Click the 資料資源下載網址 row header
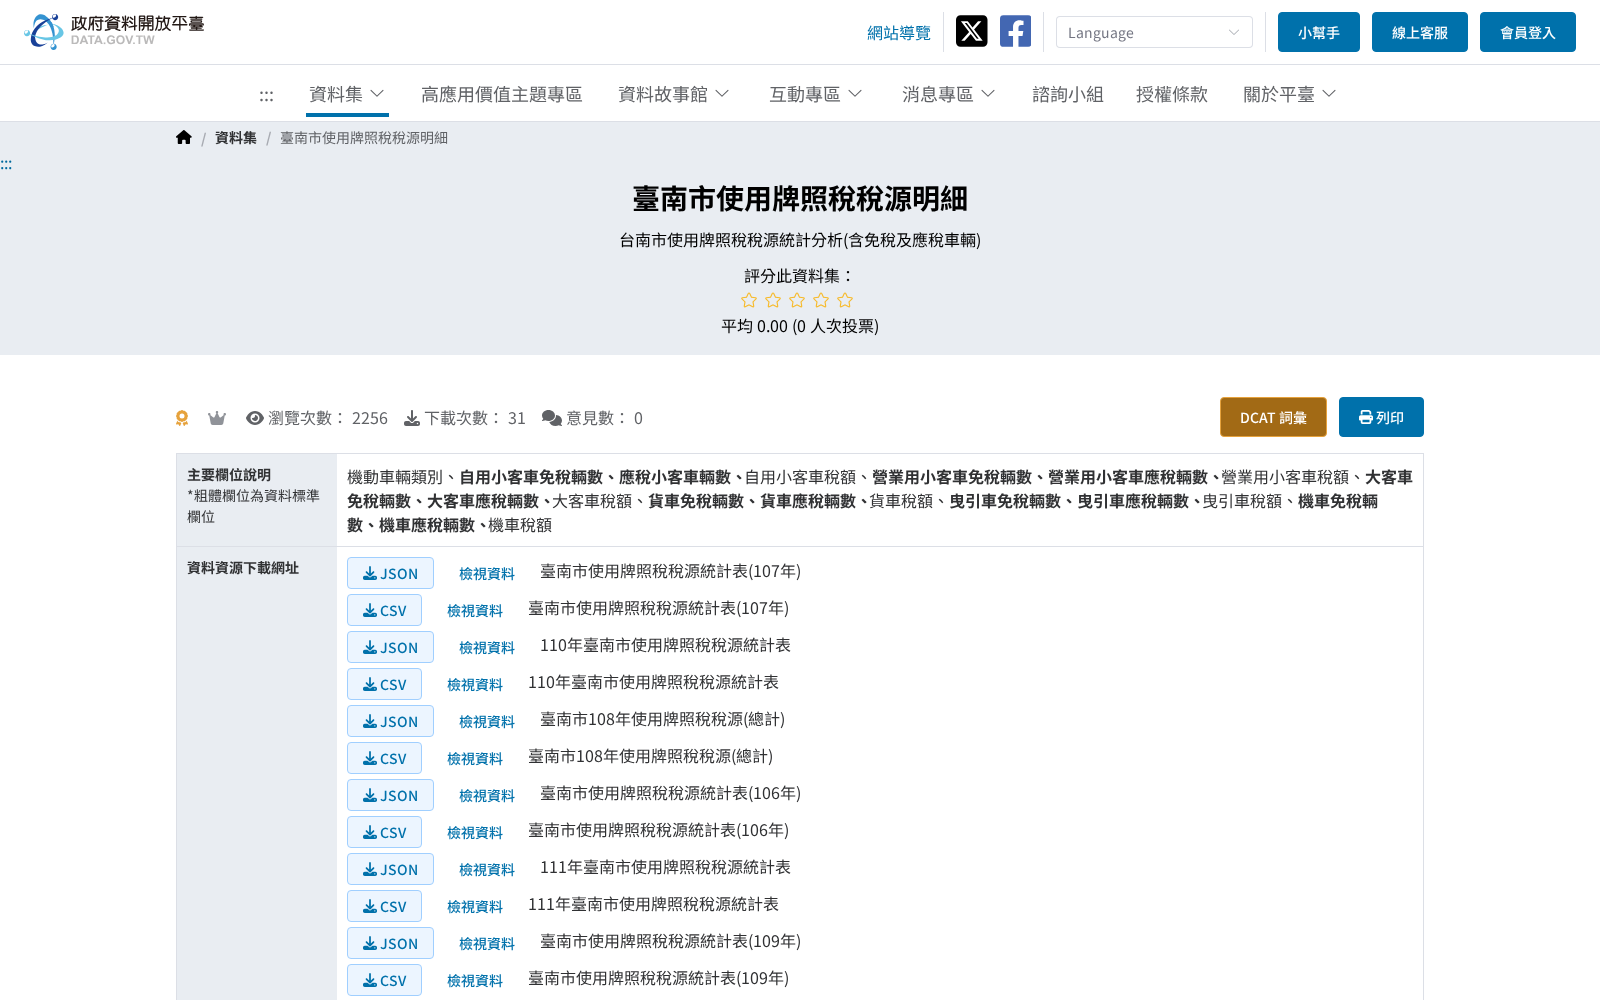This screenshot has width=1600, height=1000. 256,773
